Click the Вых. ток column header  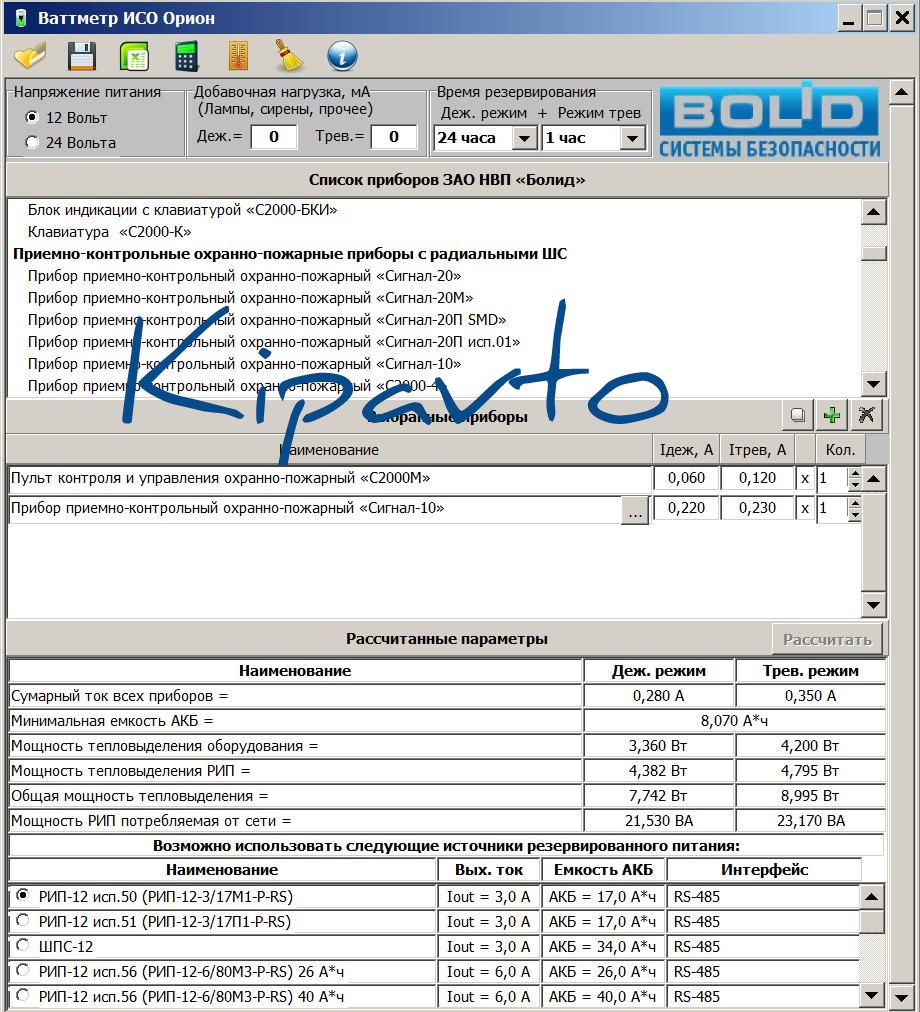click(x=489, y=870)
